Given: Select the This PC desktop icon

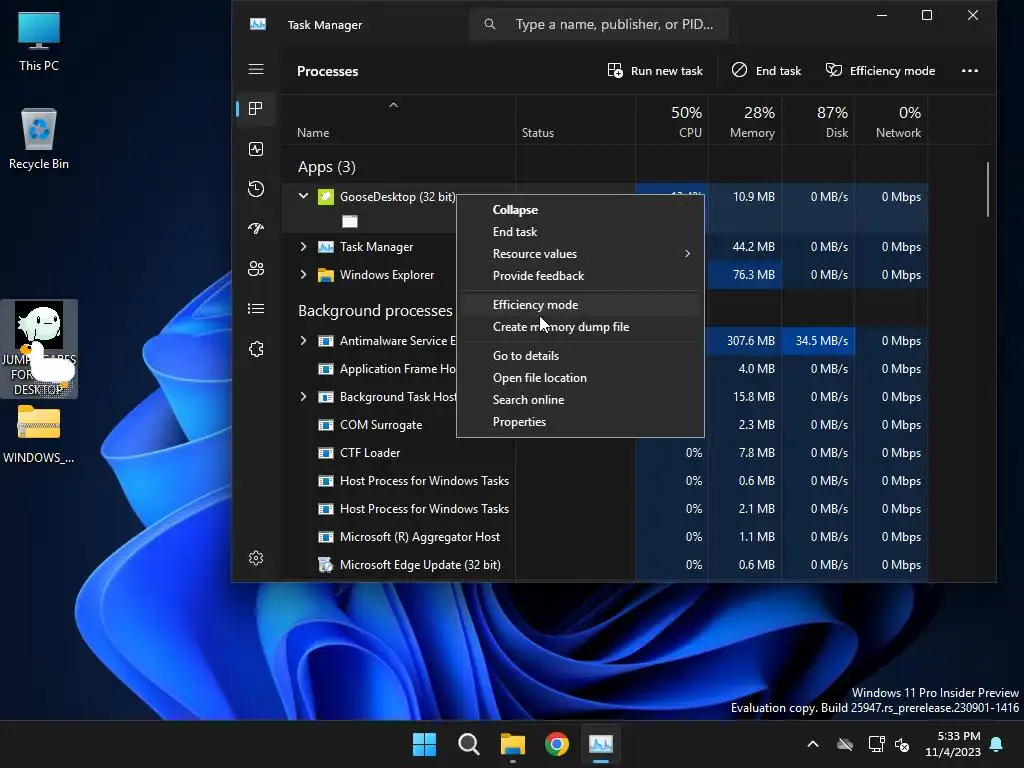Looking at the screenshot, I should point(39,41).
